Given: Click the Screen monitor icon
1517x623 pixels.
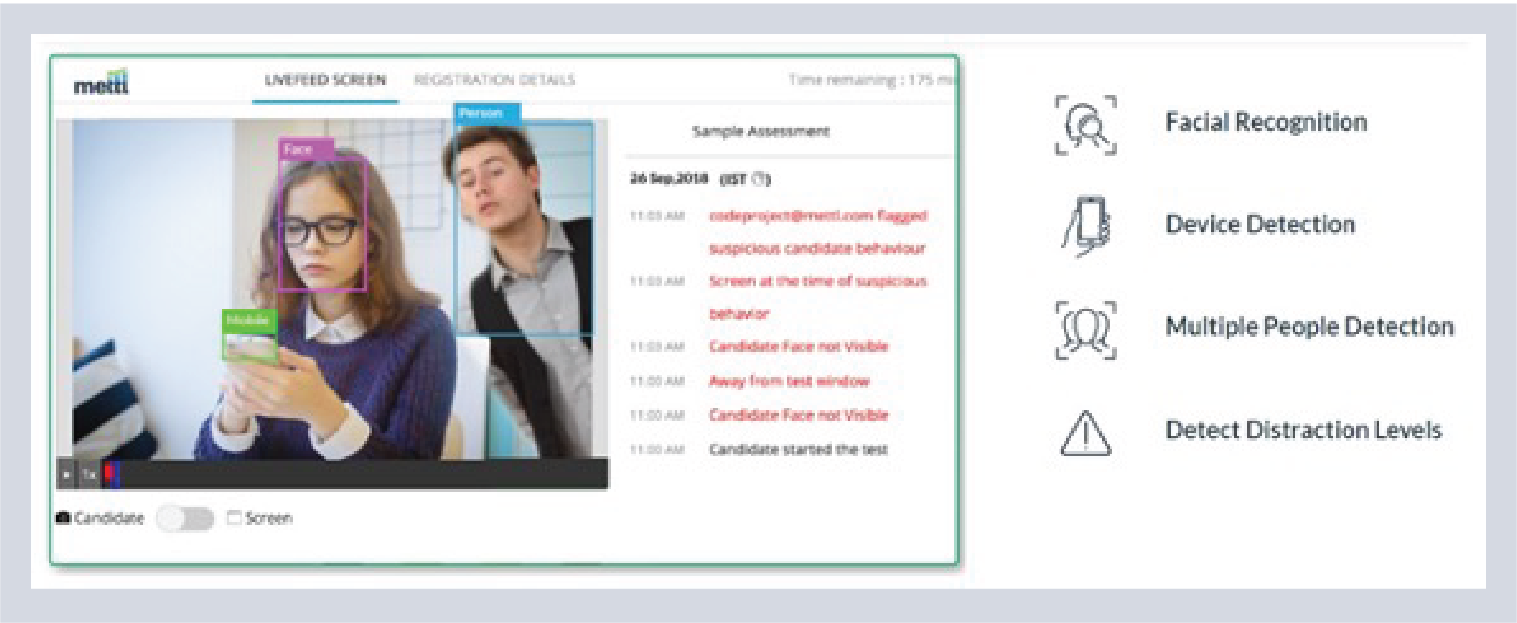Looking at the screenshot, I should pyautogui.click(x=235, y=518).
